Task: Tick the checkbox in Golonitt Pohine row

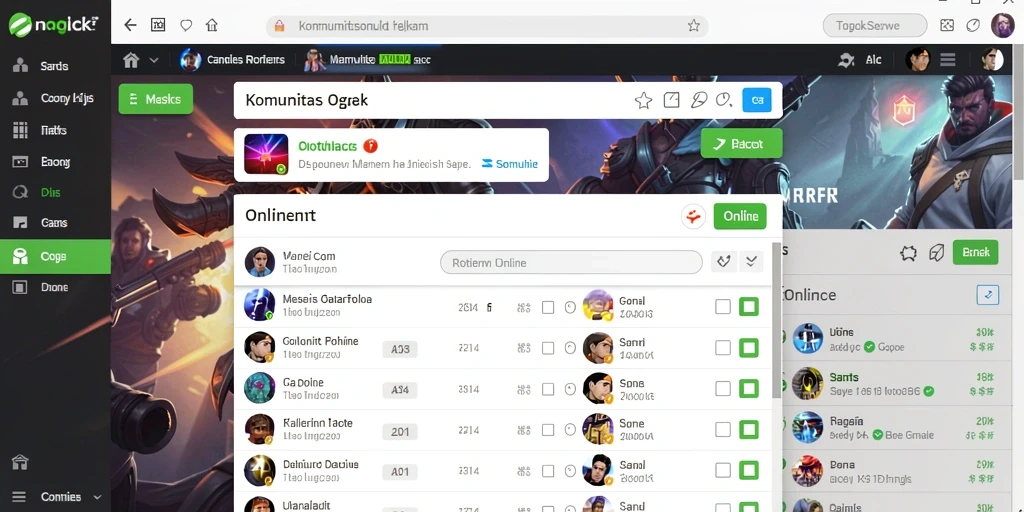Action: pos(548,348)
